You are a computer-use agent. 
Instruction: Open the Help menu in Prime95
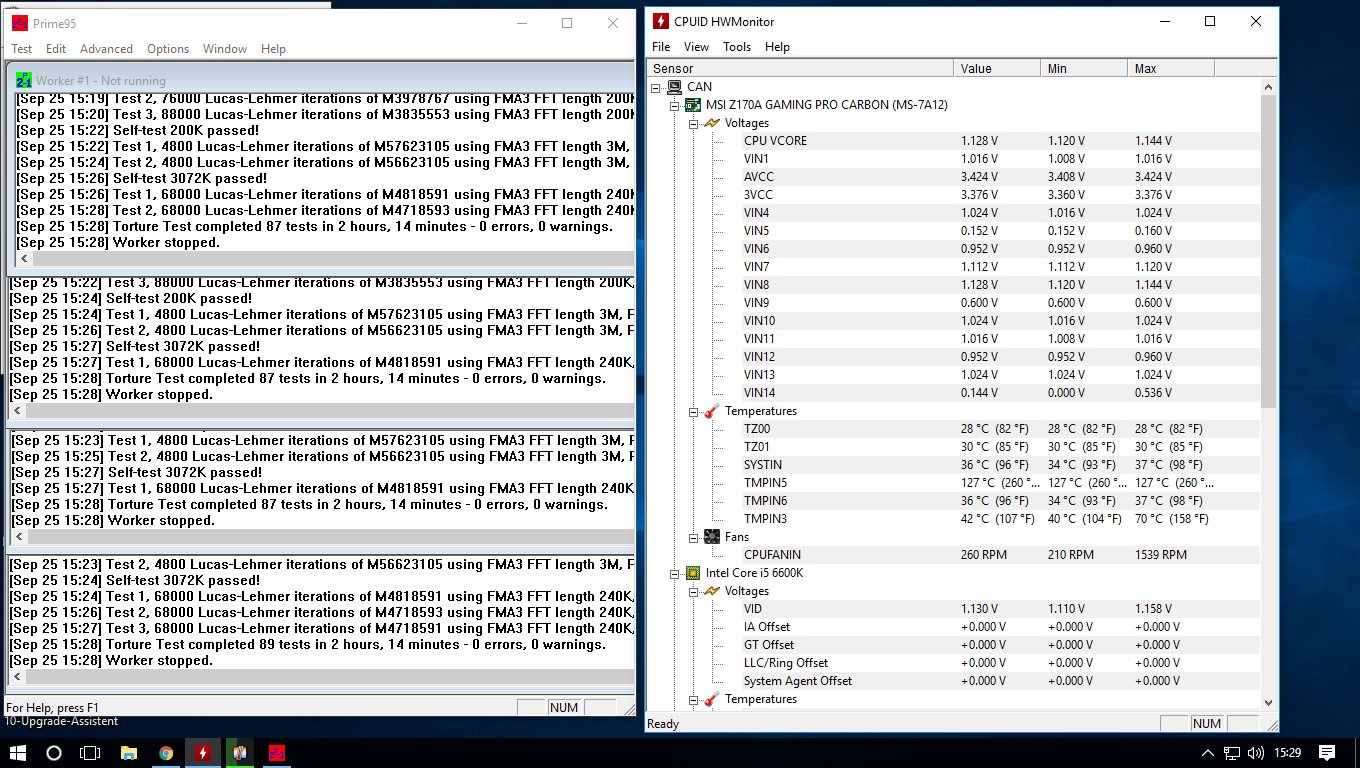click(273, 48)
